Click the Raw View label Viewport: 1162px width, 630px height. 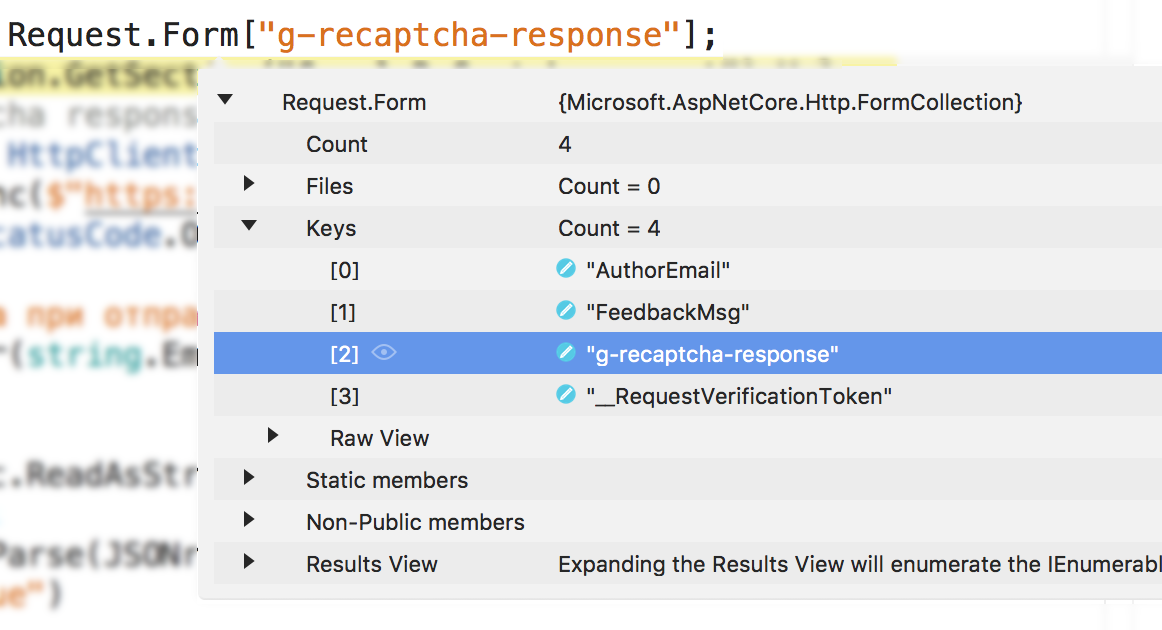click(x=379, y=438)
